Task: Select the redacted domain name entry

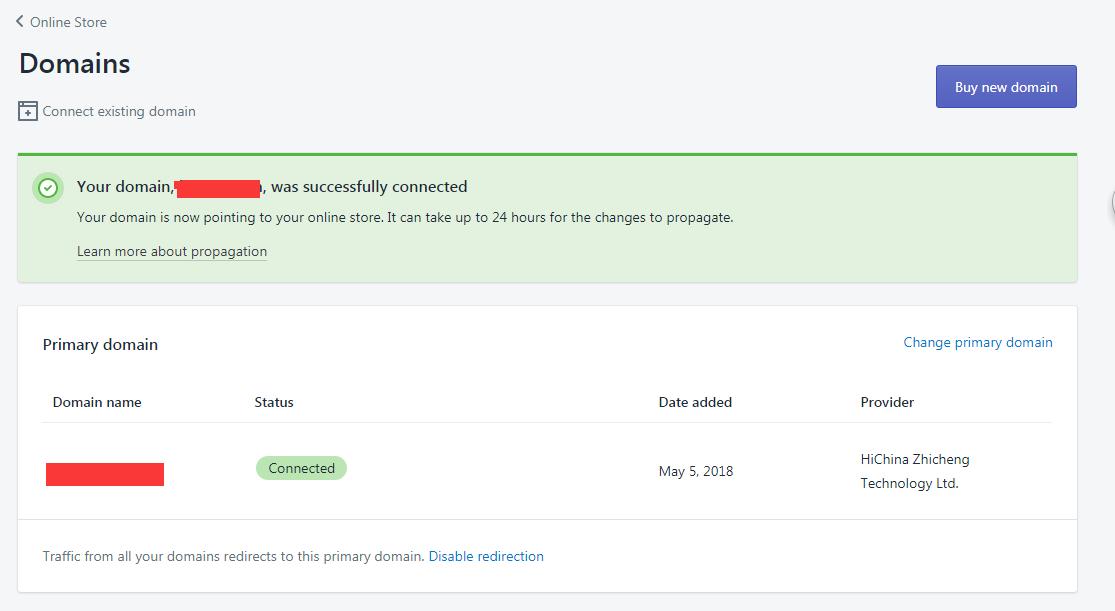Action: pos(105,472)
